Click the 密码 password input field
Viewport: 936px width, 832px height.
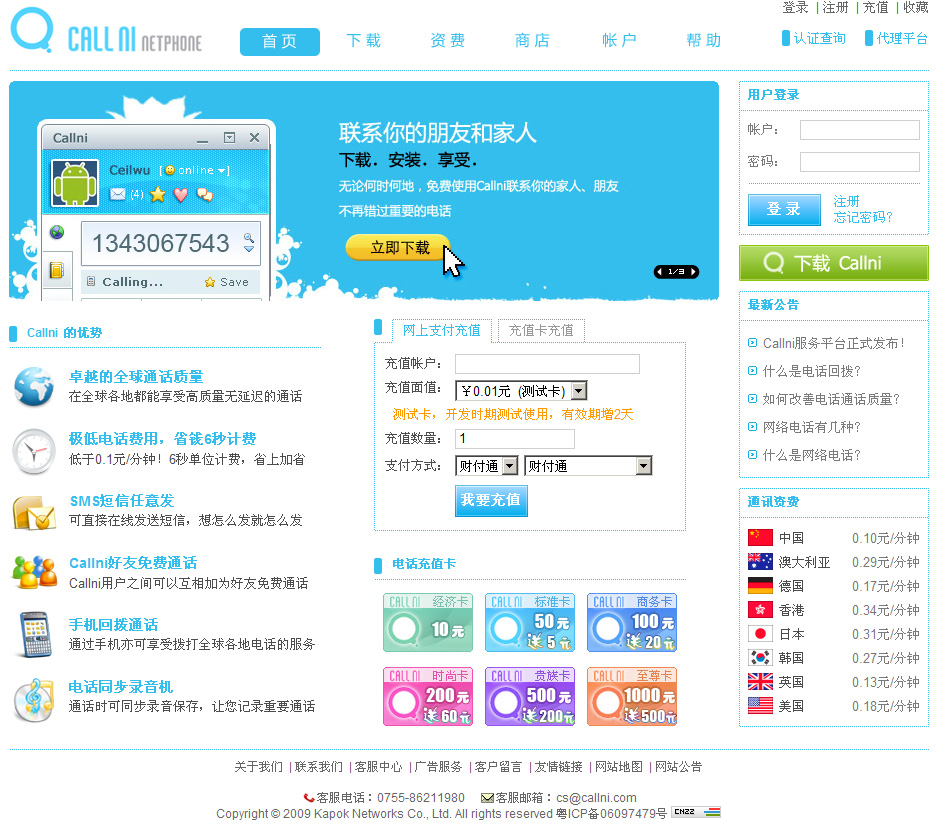[860, 162]
